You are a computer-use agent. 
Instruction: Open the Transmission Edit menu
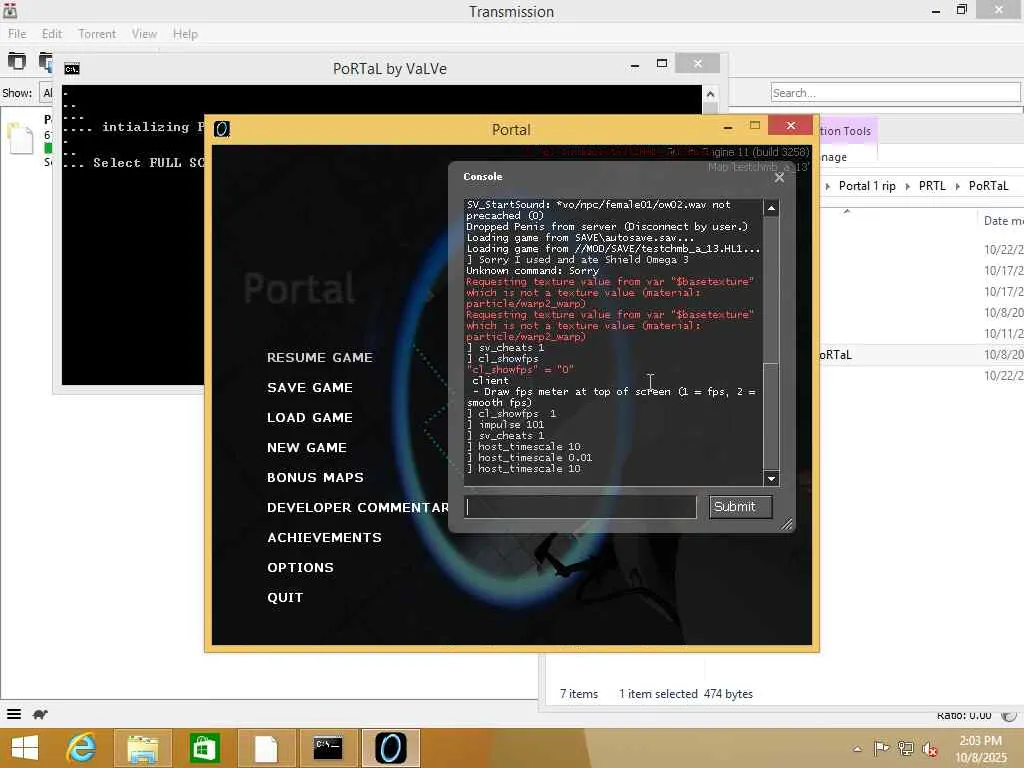point(52,34)
